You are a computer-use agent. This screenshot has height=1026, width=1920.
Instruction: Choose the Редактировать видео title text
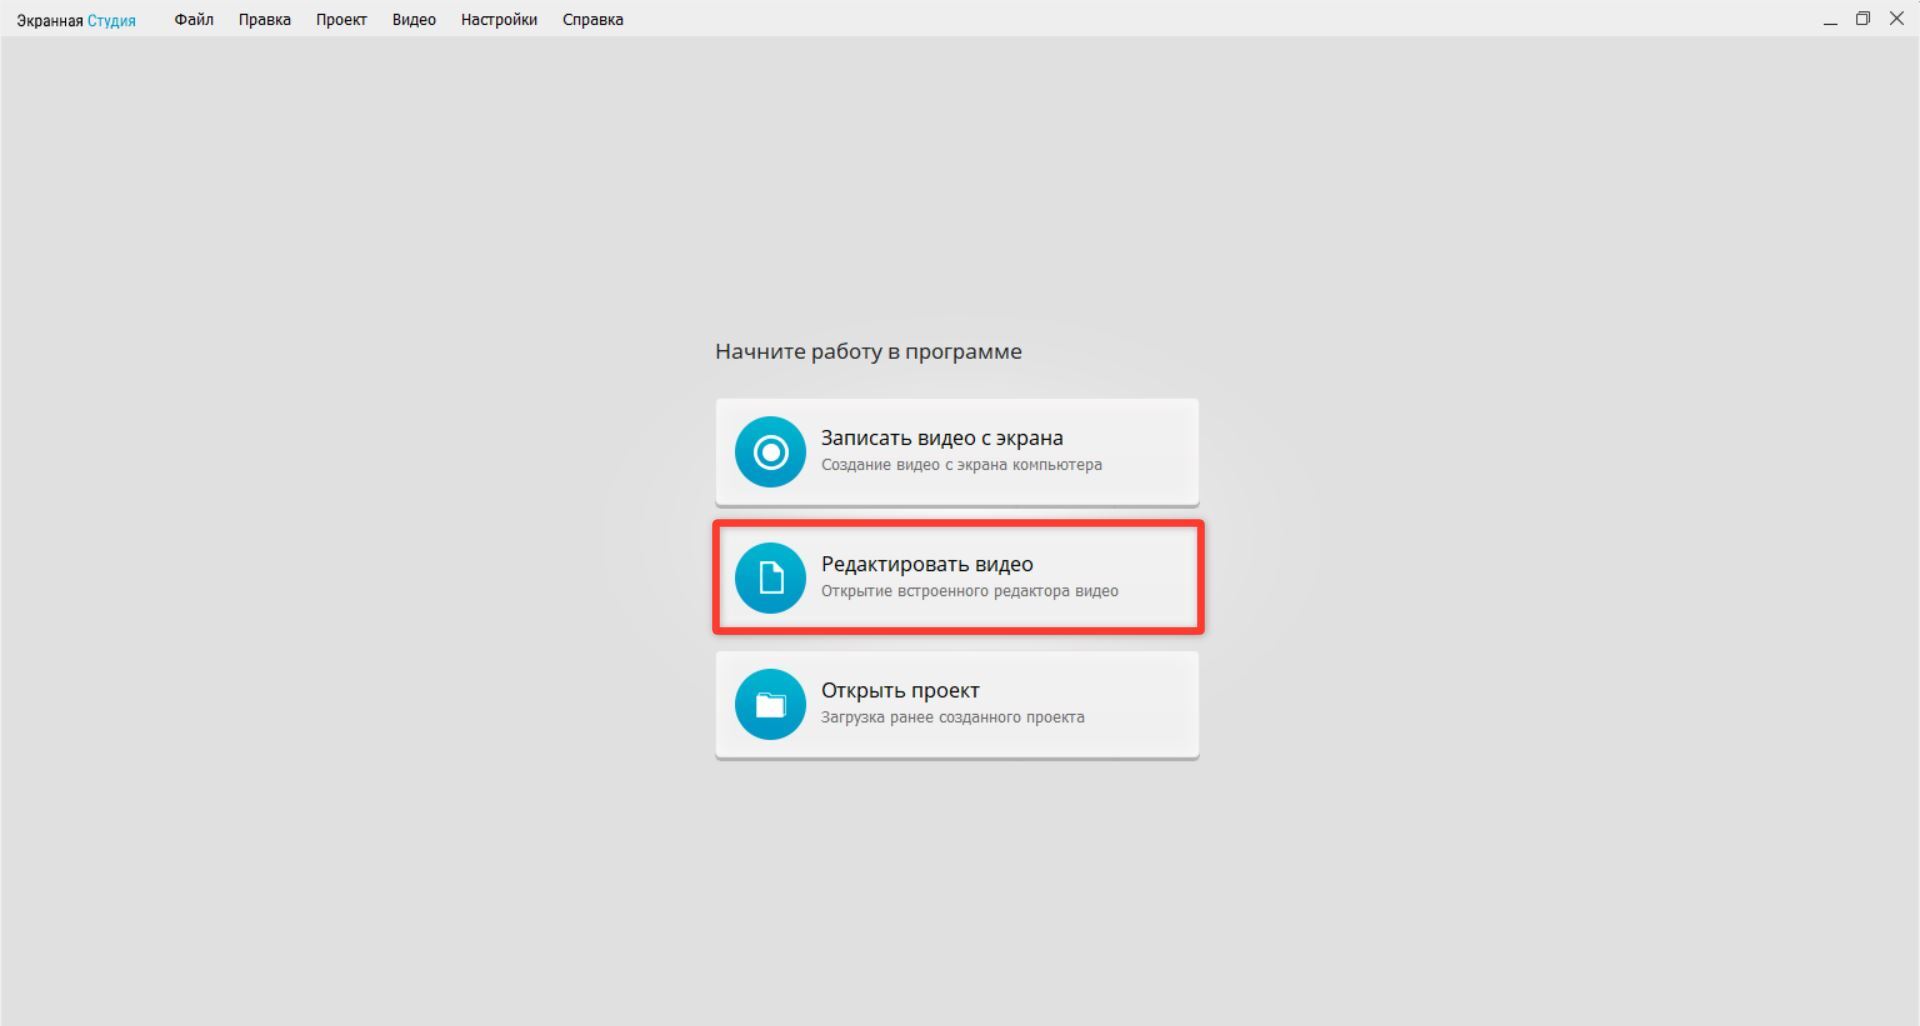pyautogui.click(x=926, y=564)
